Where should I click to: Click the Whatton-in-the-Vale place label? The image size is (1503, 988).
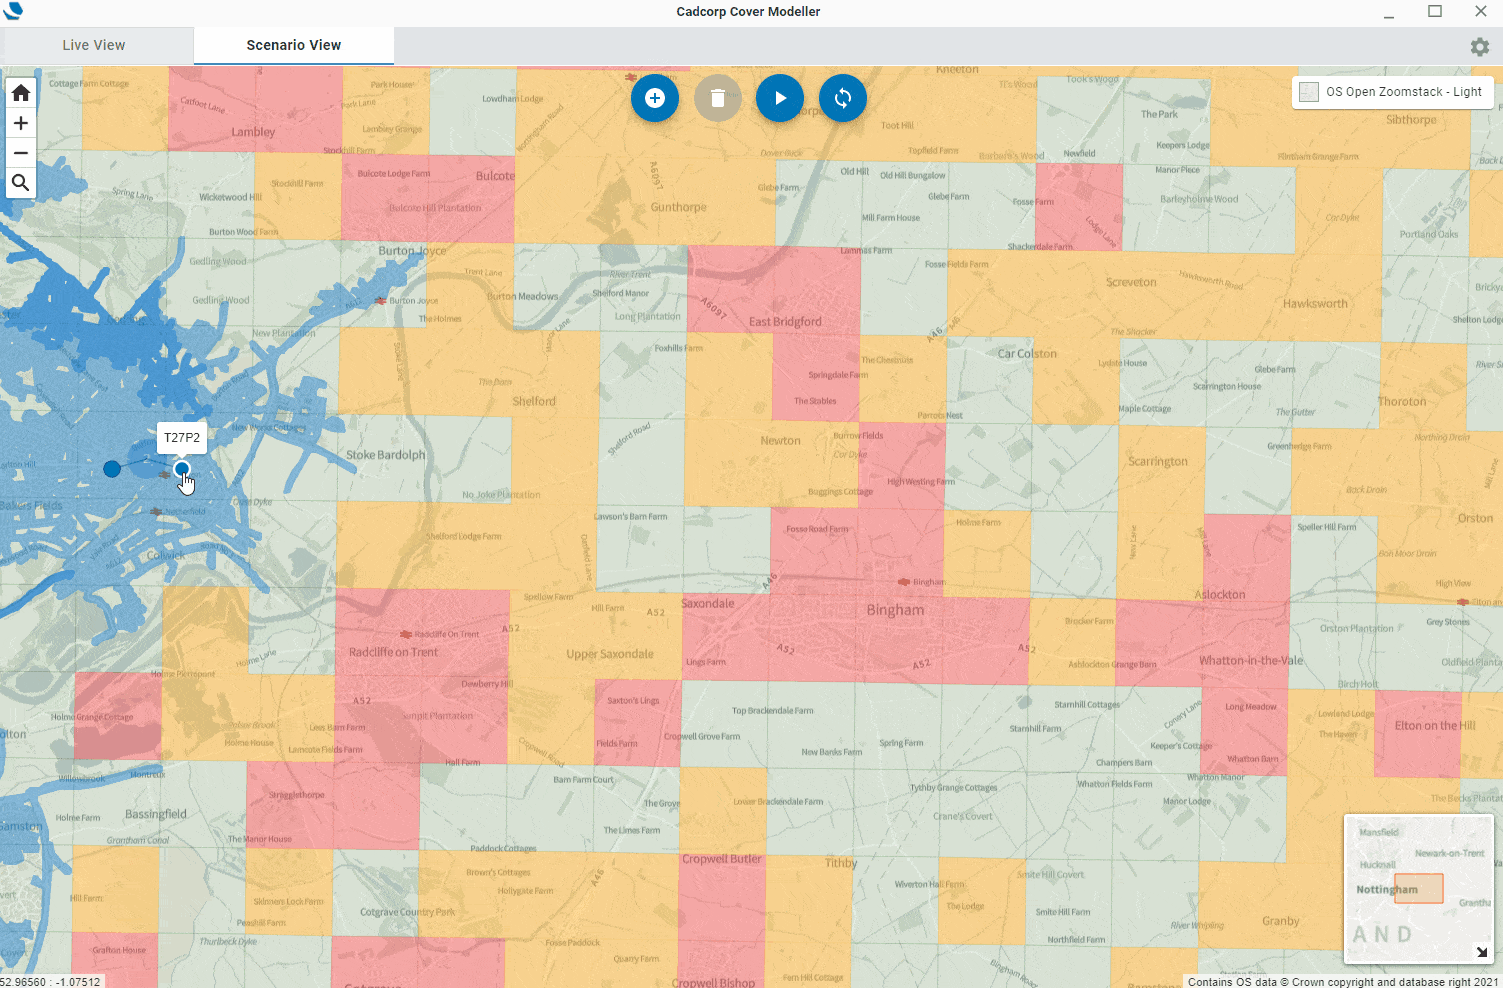click(1251, 660)
